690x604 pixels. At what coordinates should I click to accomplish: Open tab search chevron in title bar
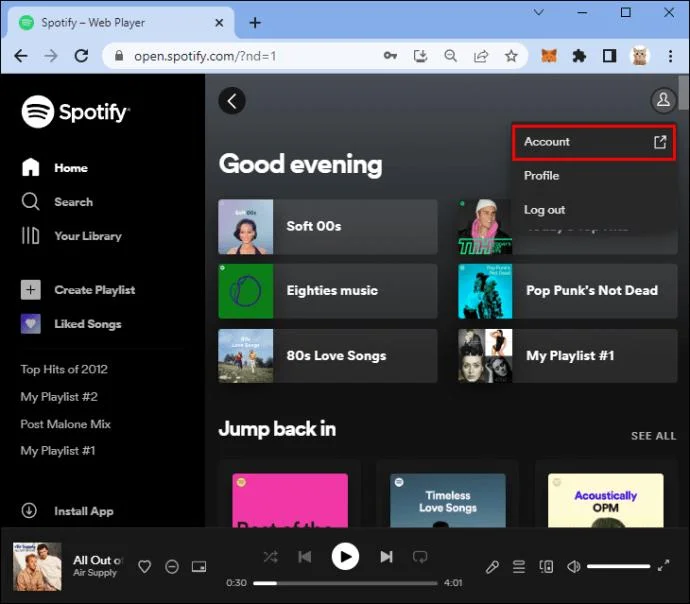click(x=539, y=12)
